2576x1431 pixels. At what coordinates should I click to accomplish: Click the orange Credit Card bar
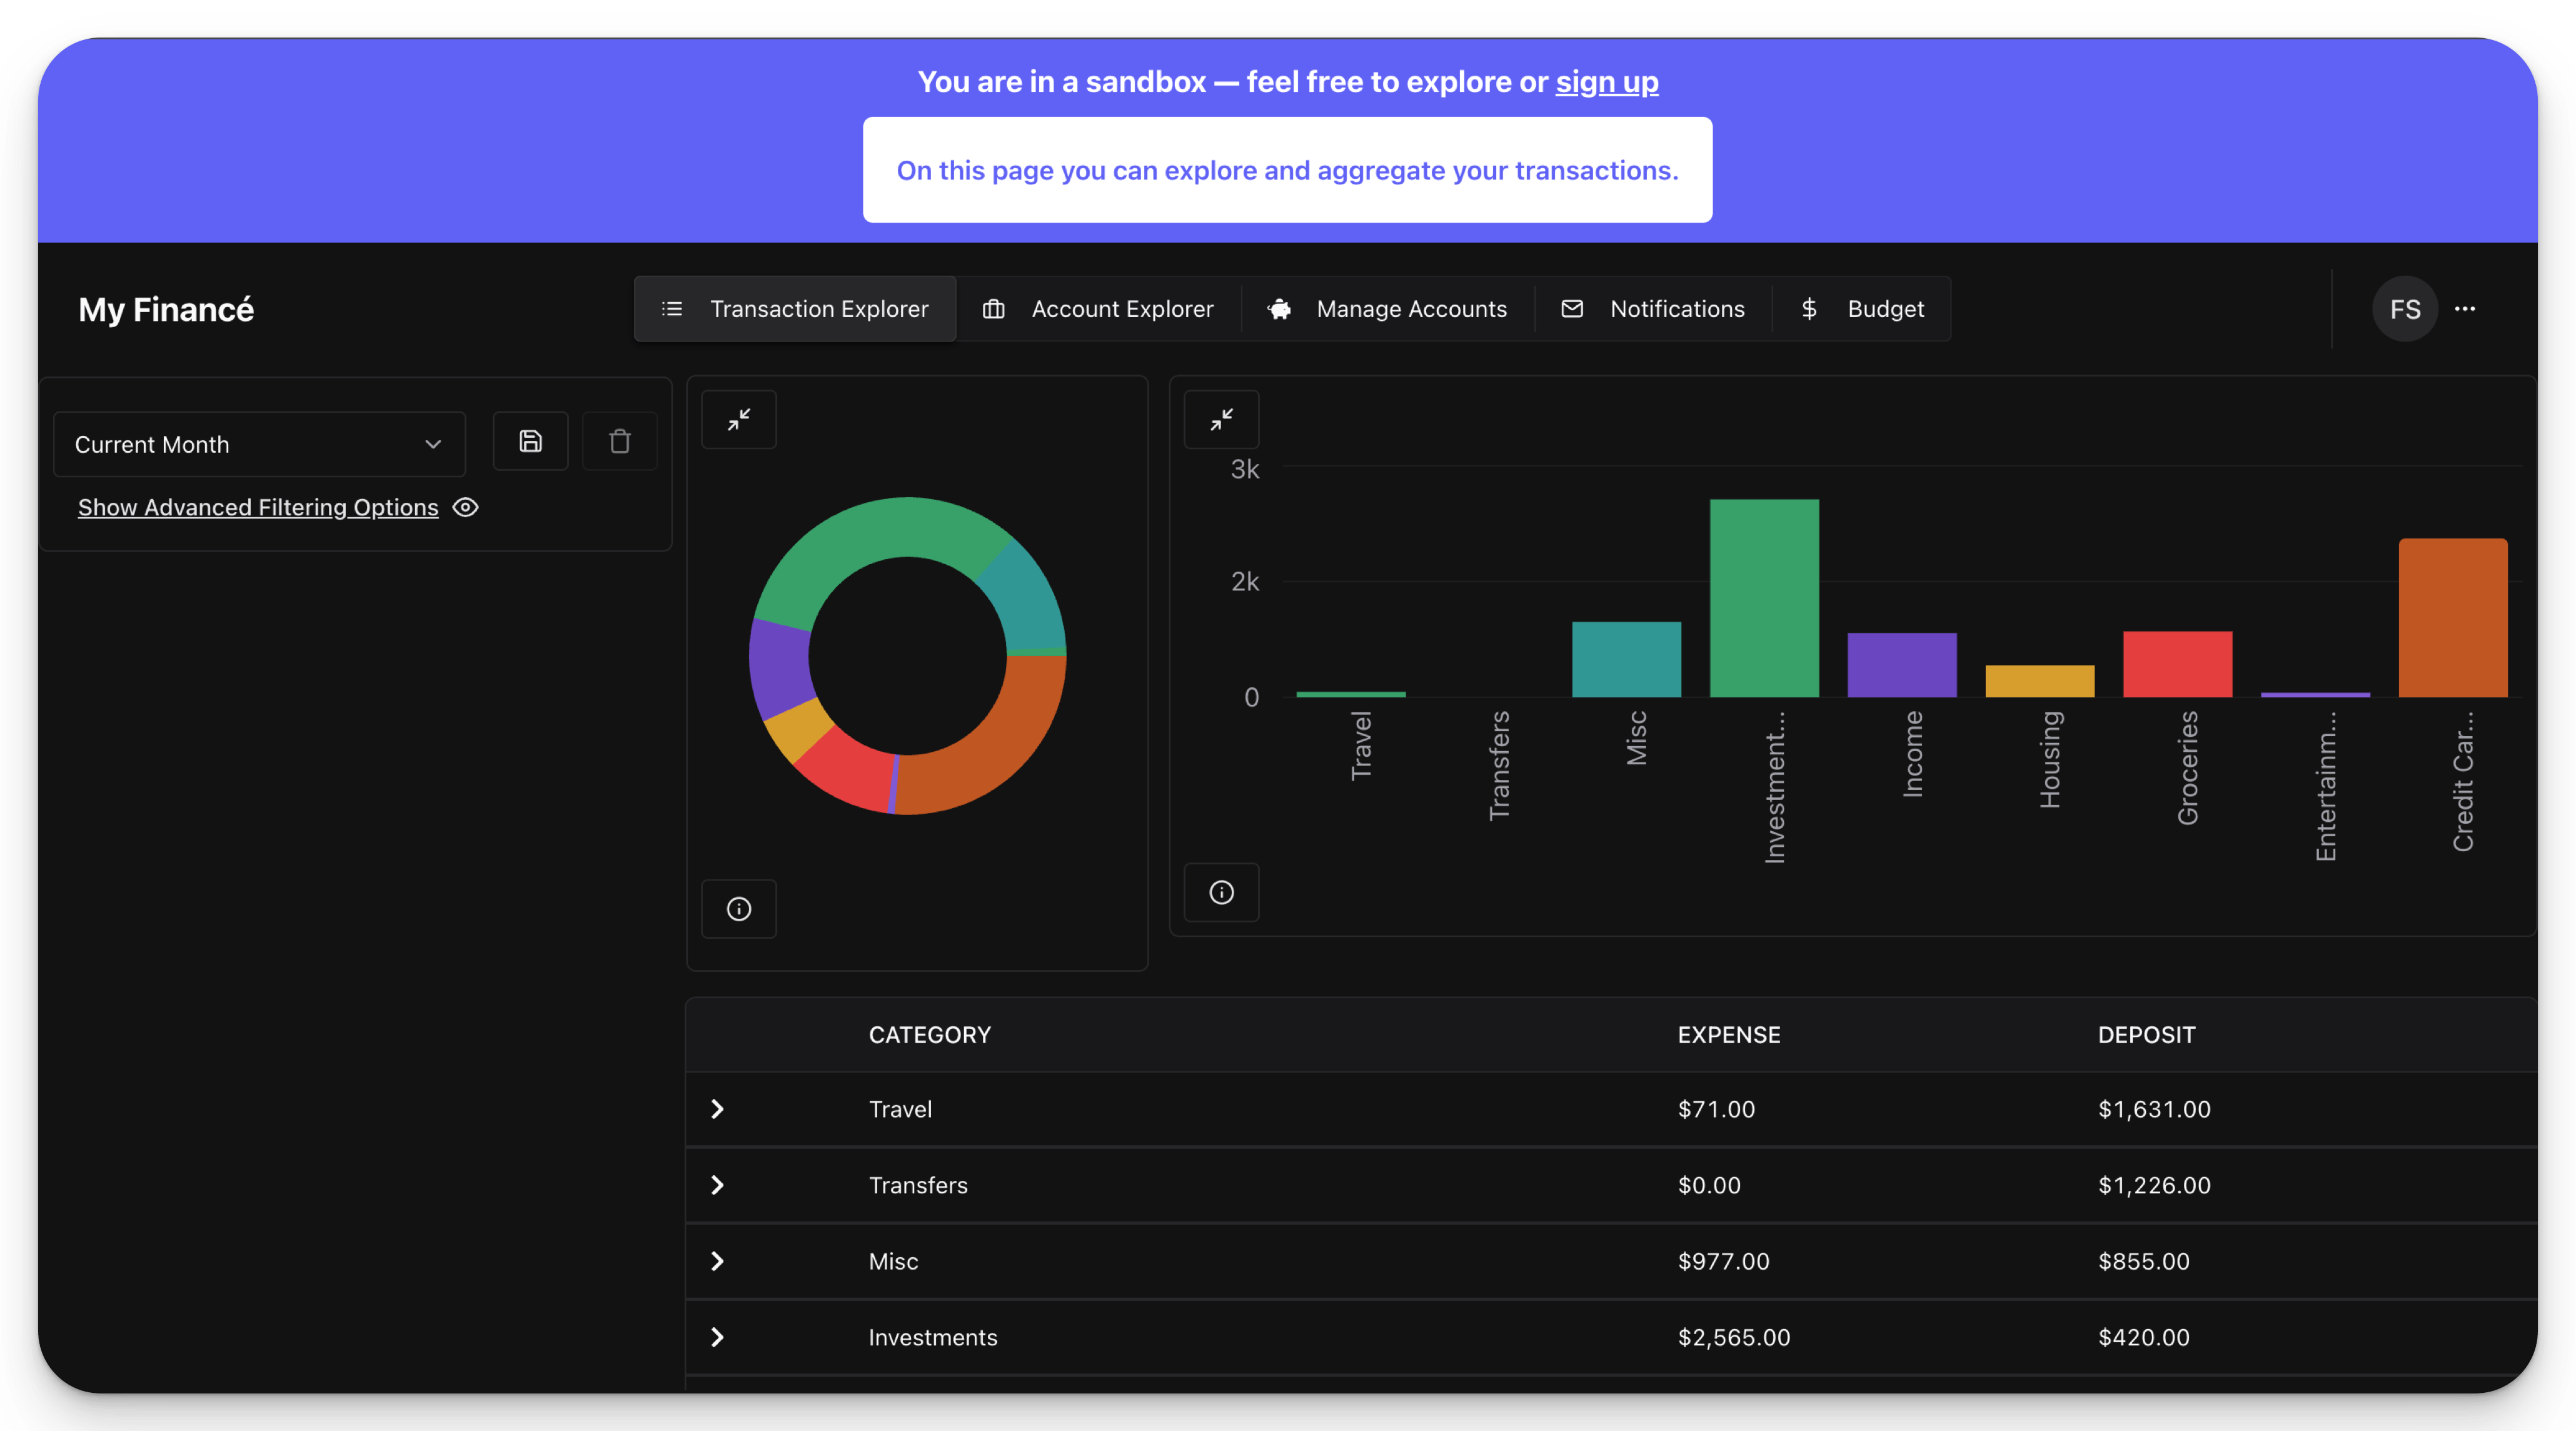click(2452, 618)
